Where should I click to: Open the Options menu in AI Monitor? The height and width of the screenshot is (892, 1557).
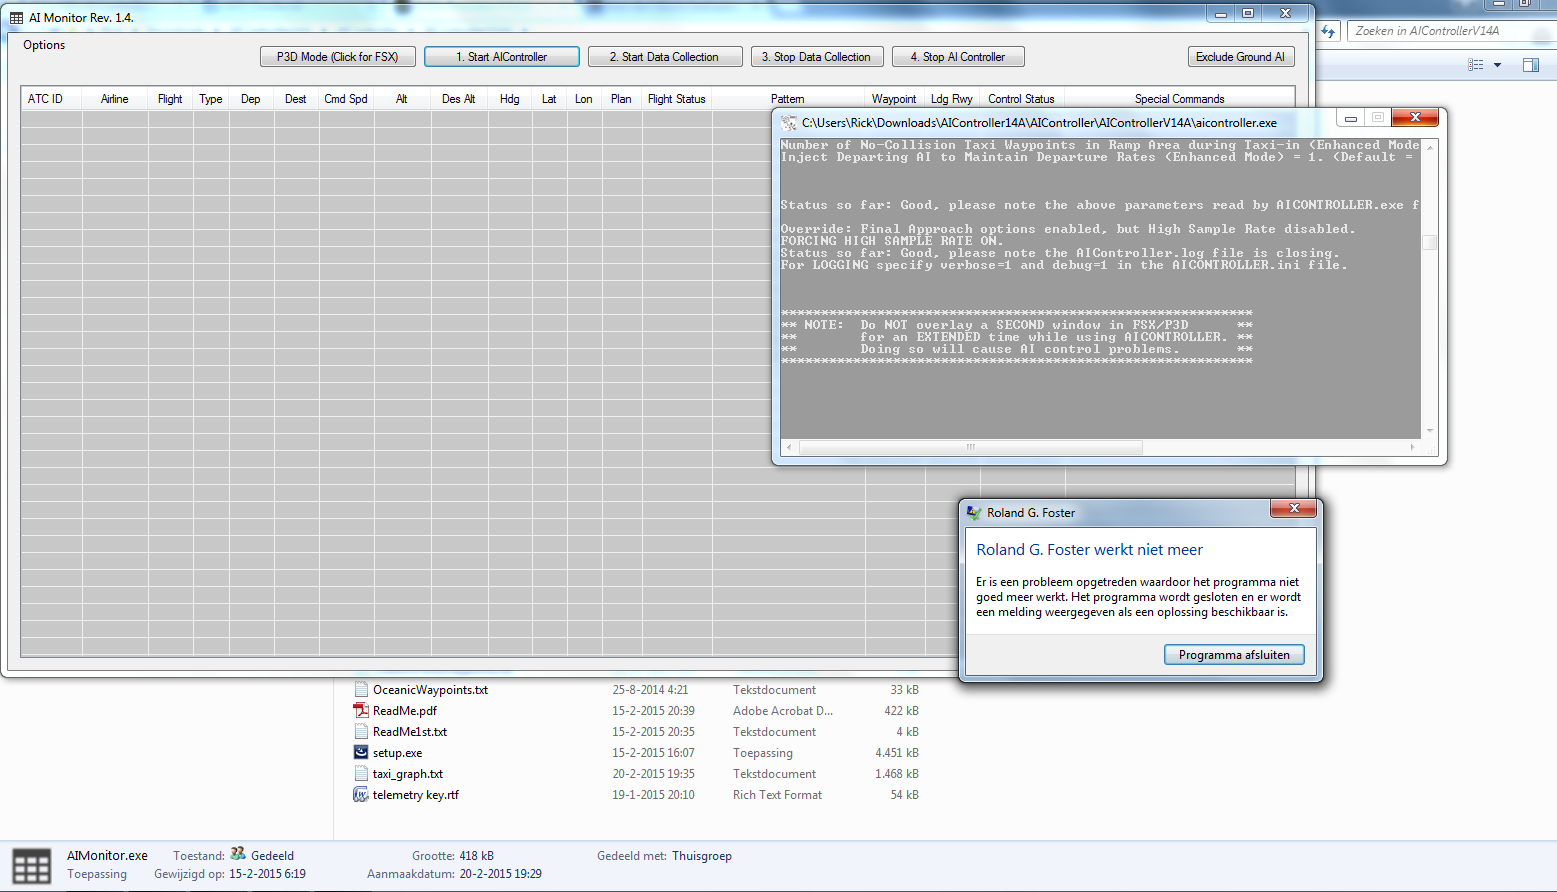[44, 45]
